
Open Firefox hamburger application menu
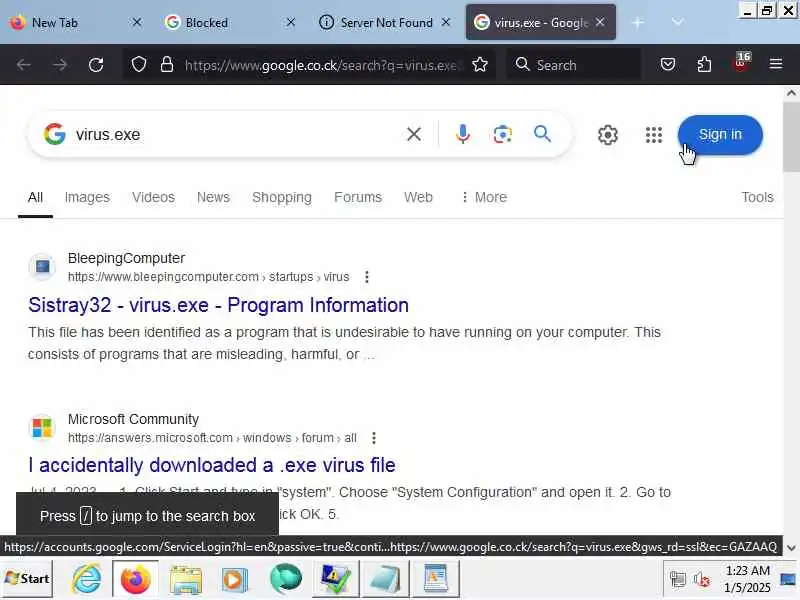coord(776,64)
